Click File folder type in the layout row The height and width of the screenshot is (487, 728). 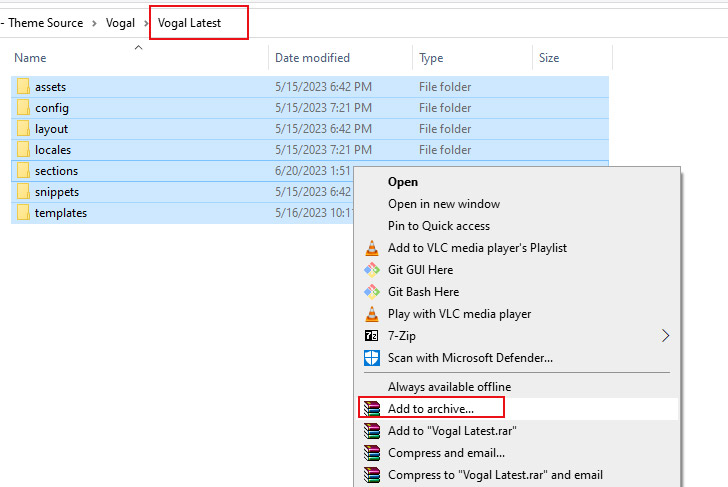click(x=445, y=129)
